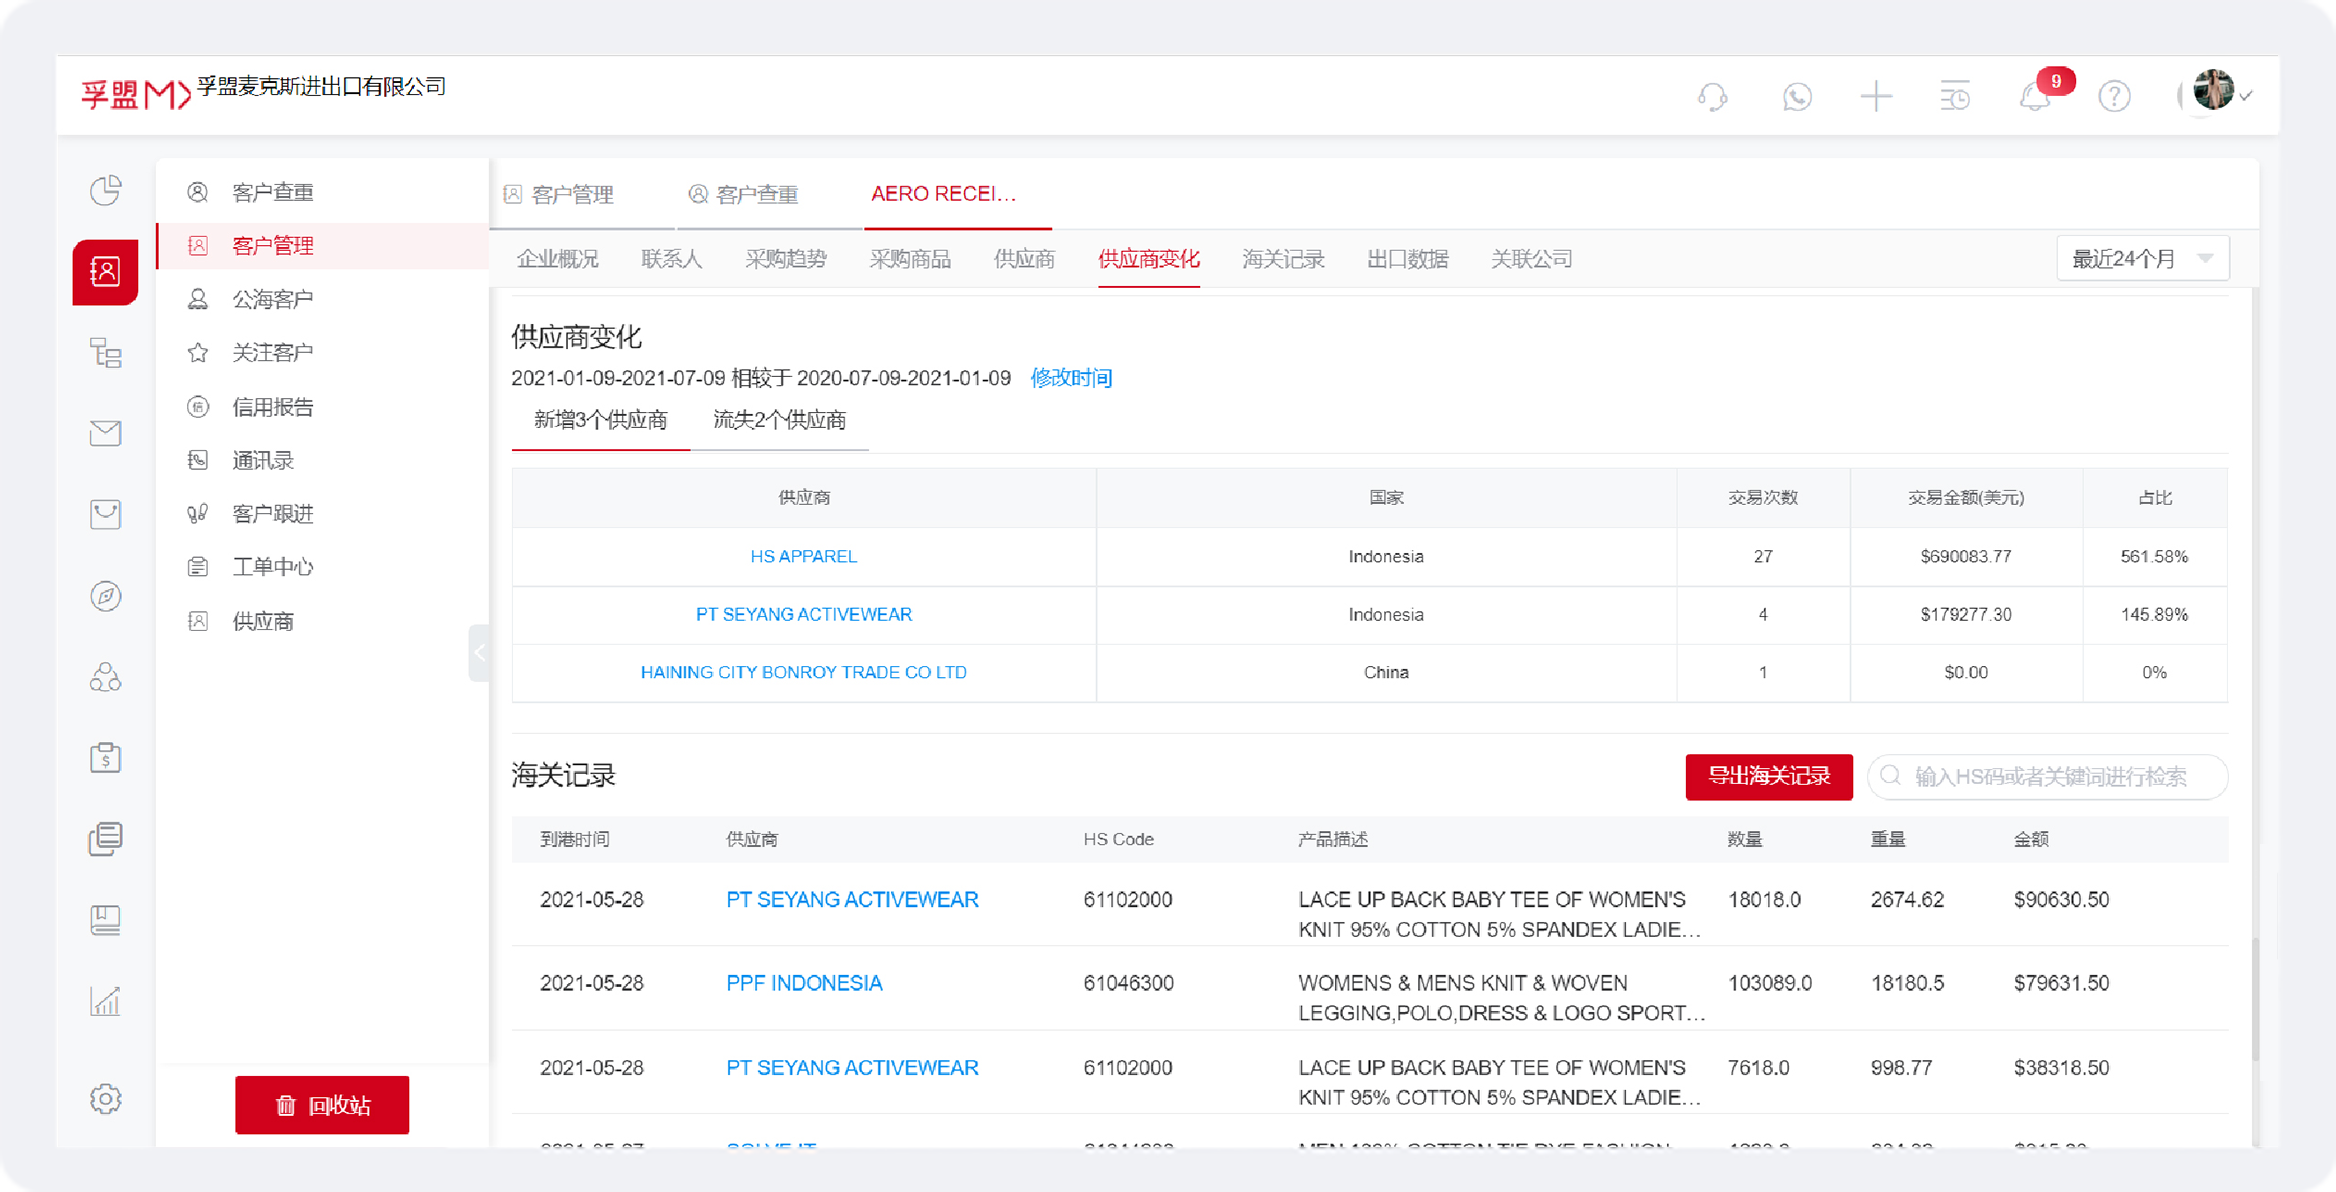Open supplier link HS APPAREL

click(803, 556)
